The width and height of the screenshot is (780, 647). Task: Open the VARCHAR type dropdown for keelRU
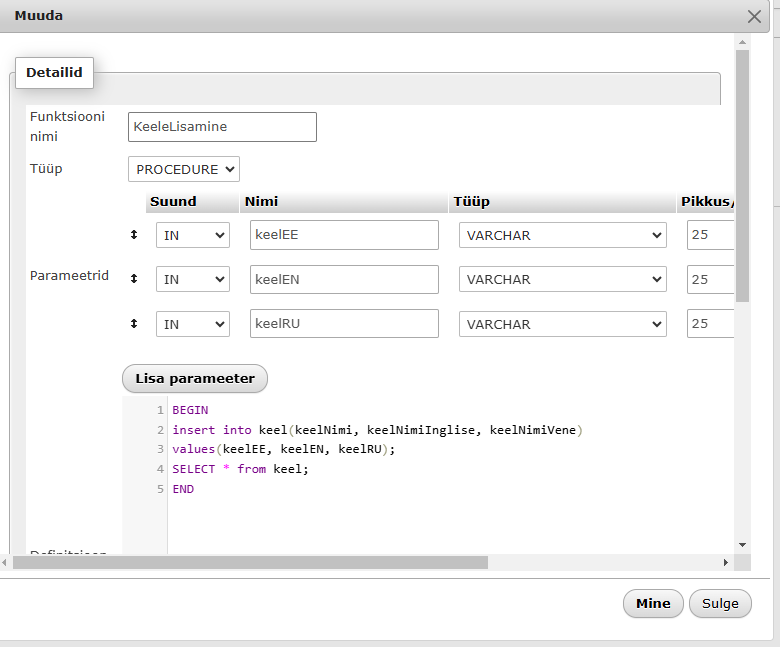pyautogui.click(x=563, y=324)
